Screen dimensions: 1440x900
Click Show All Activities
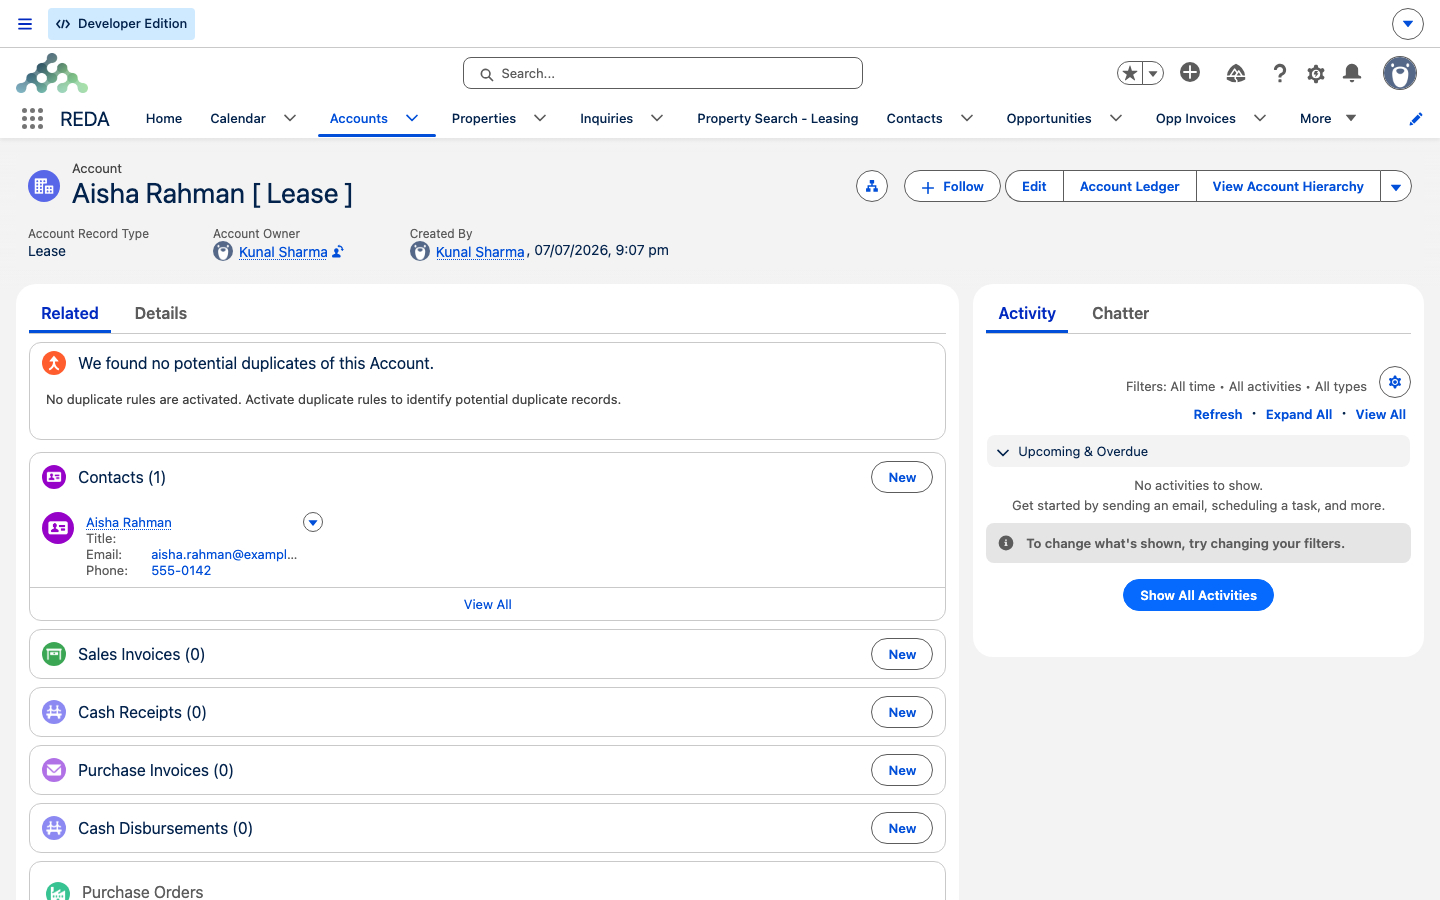pos(1198,595)
